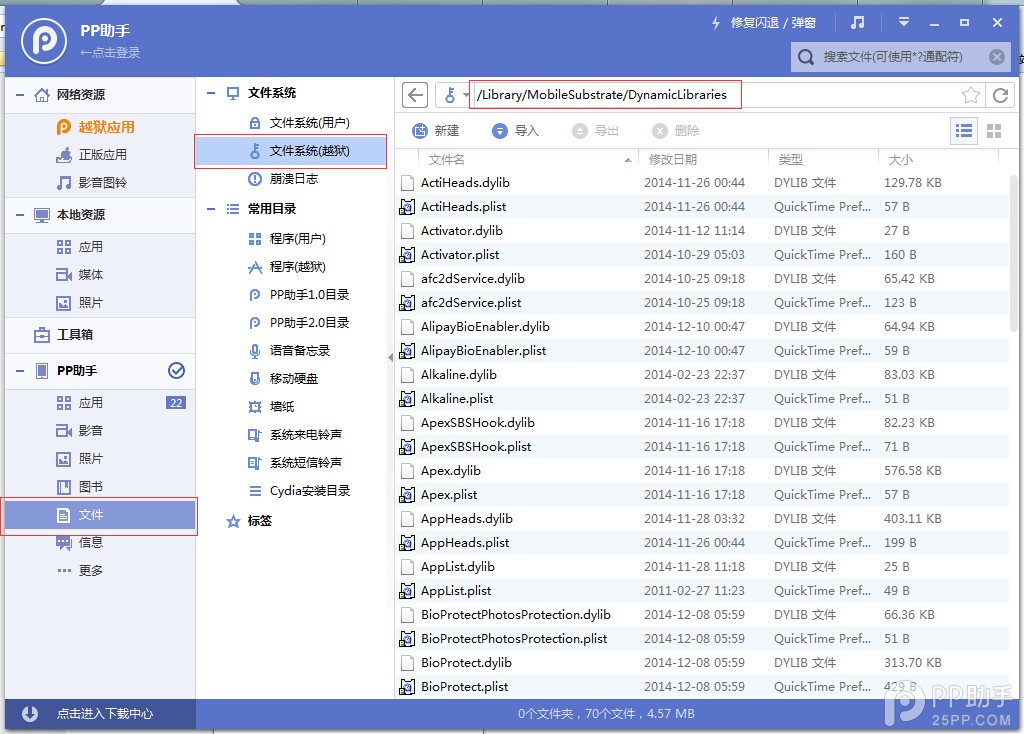Toggle the favorite star in the address bar
1024x734 pixels.
point(971,95)
